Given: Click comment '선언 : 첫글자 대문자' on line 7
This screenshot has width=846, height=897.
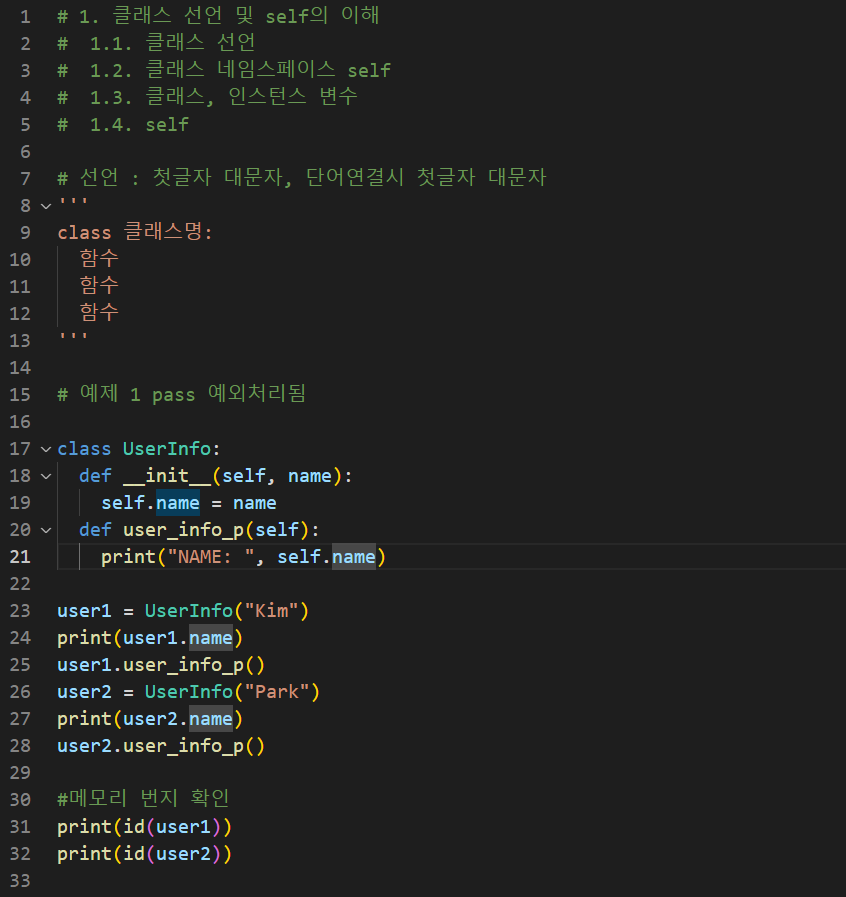Looking at the screenshot, I should (x=181, y=177).
